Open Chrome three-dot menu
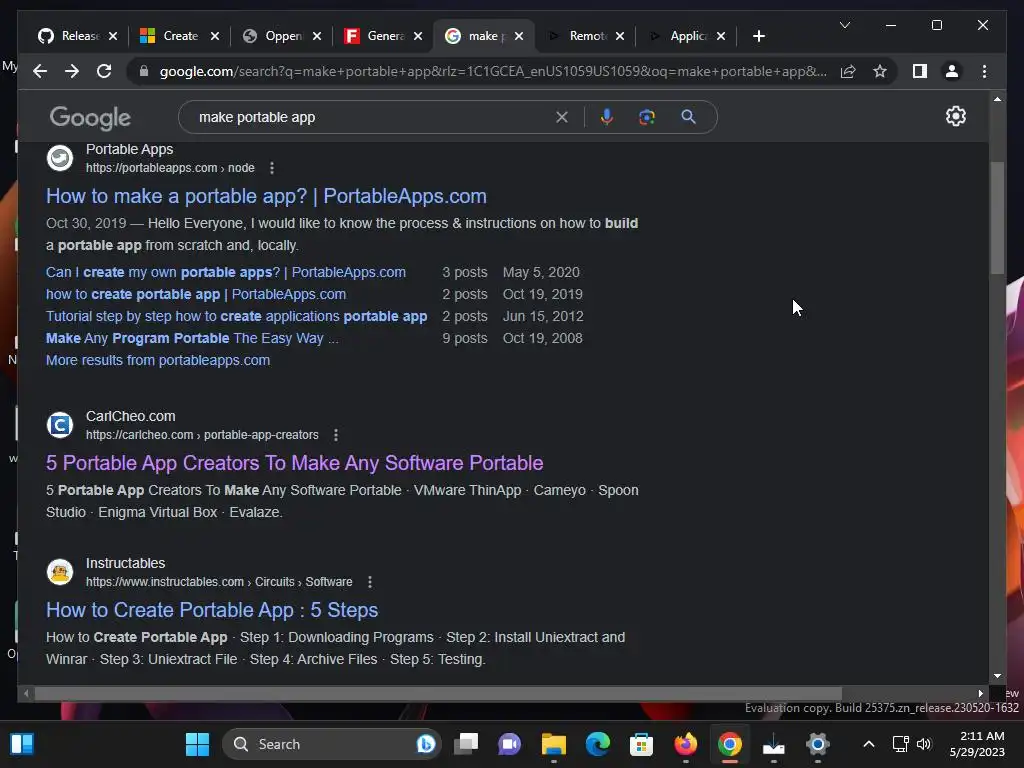 [x=984, y=71]
